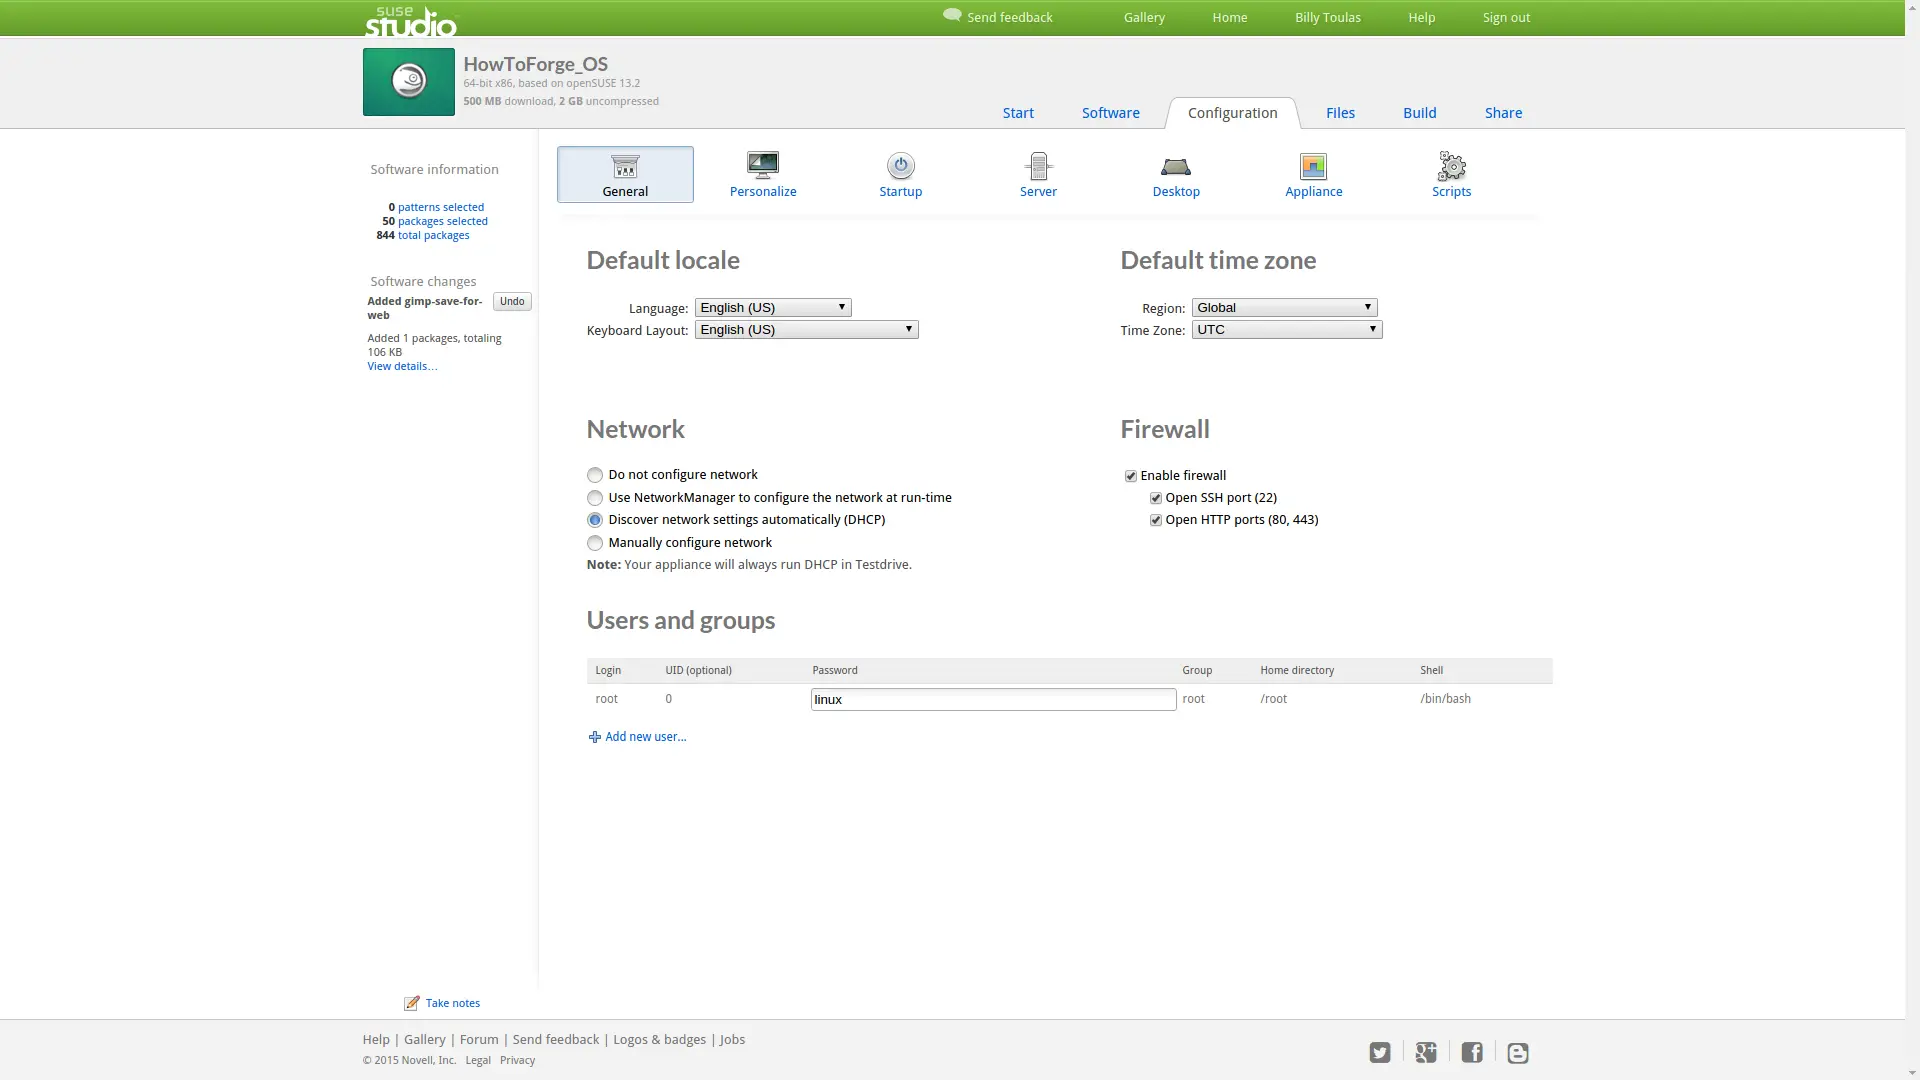This screenshot has height=1080, width=1920.
Task: Open the patterns selected link
Action: 441,207
